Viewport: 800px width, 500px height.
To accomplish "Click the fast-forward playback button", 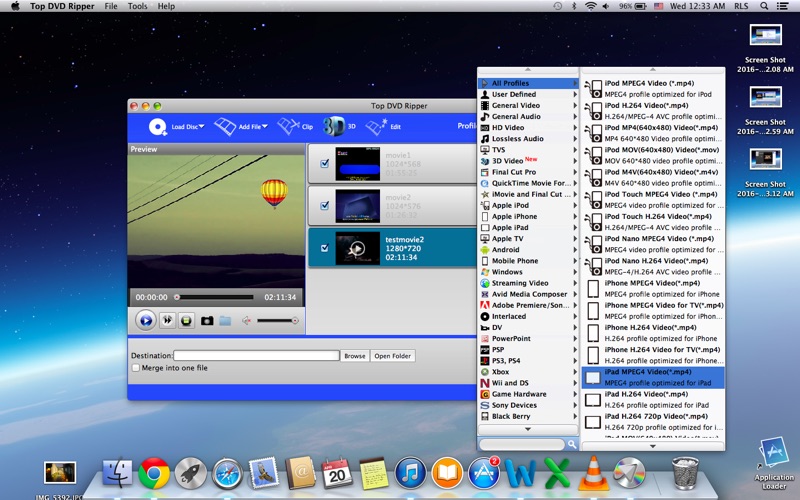I will (x=167, y=320).
